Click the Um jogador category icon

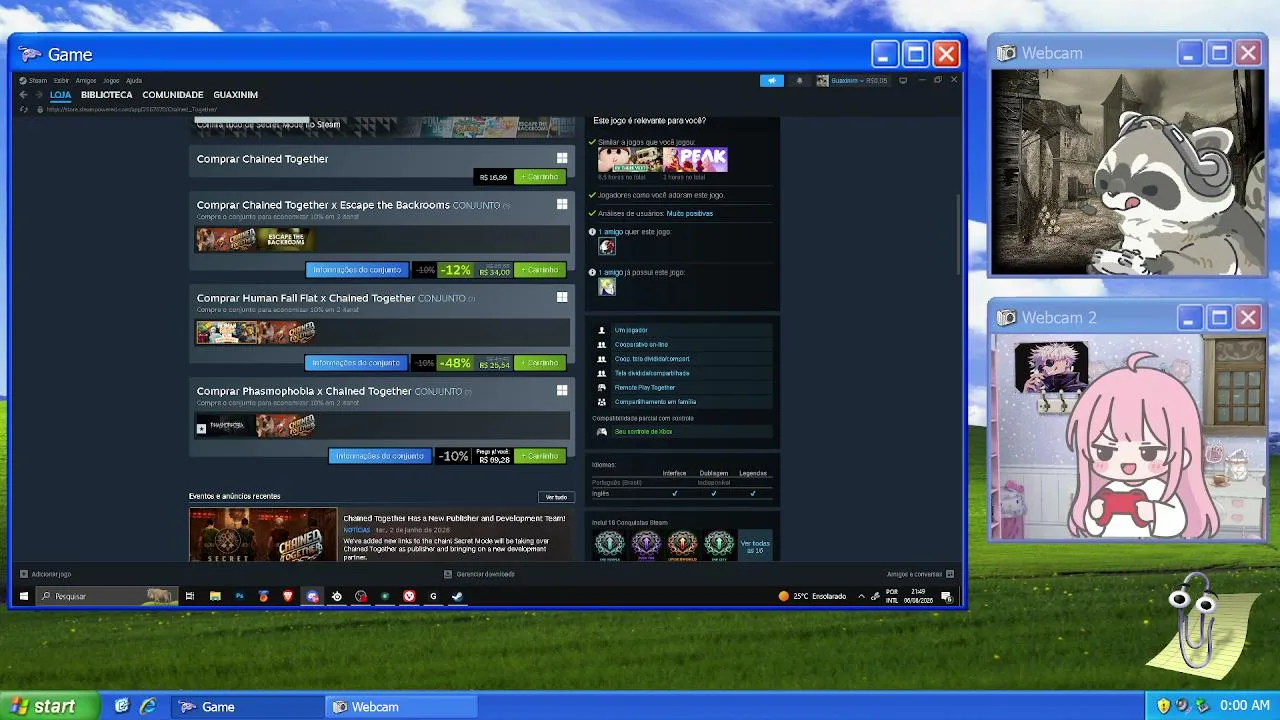click(x=602, y=330)
